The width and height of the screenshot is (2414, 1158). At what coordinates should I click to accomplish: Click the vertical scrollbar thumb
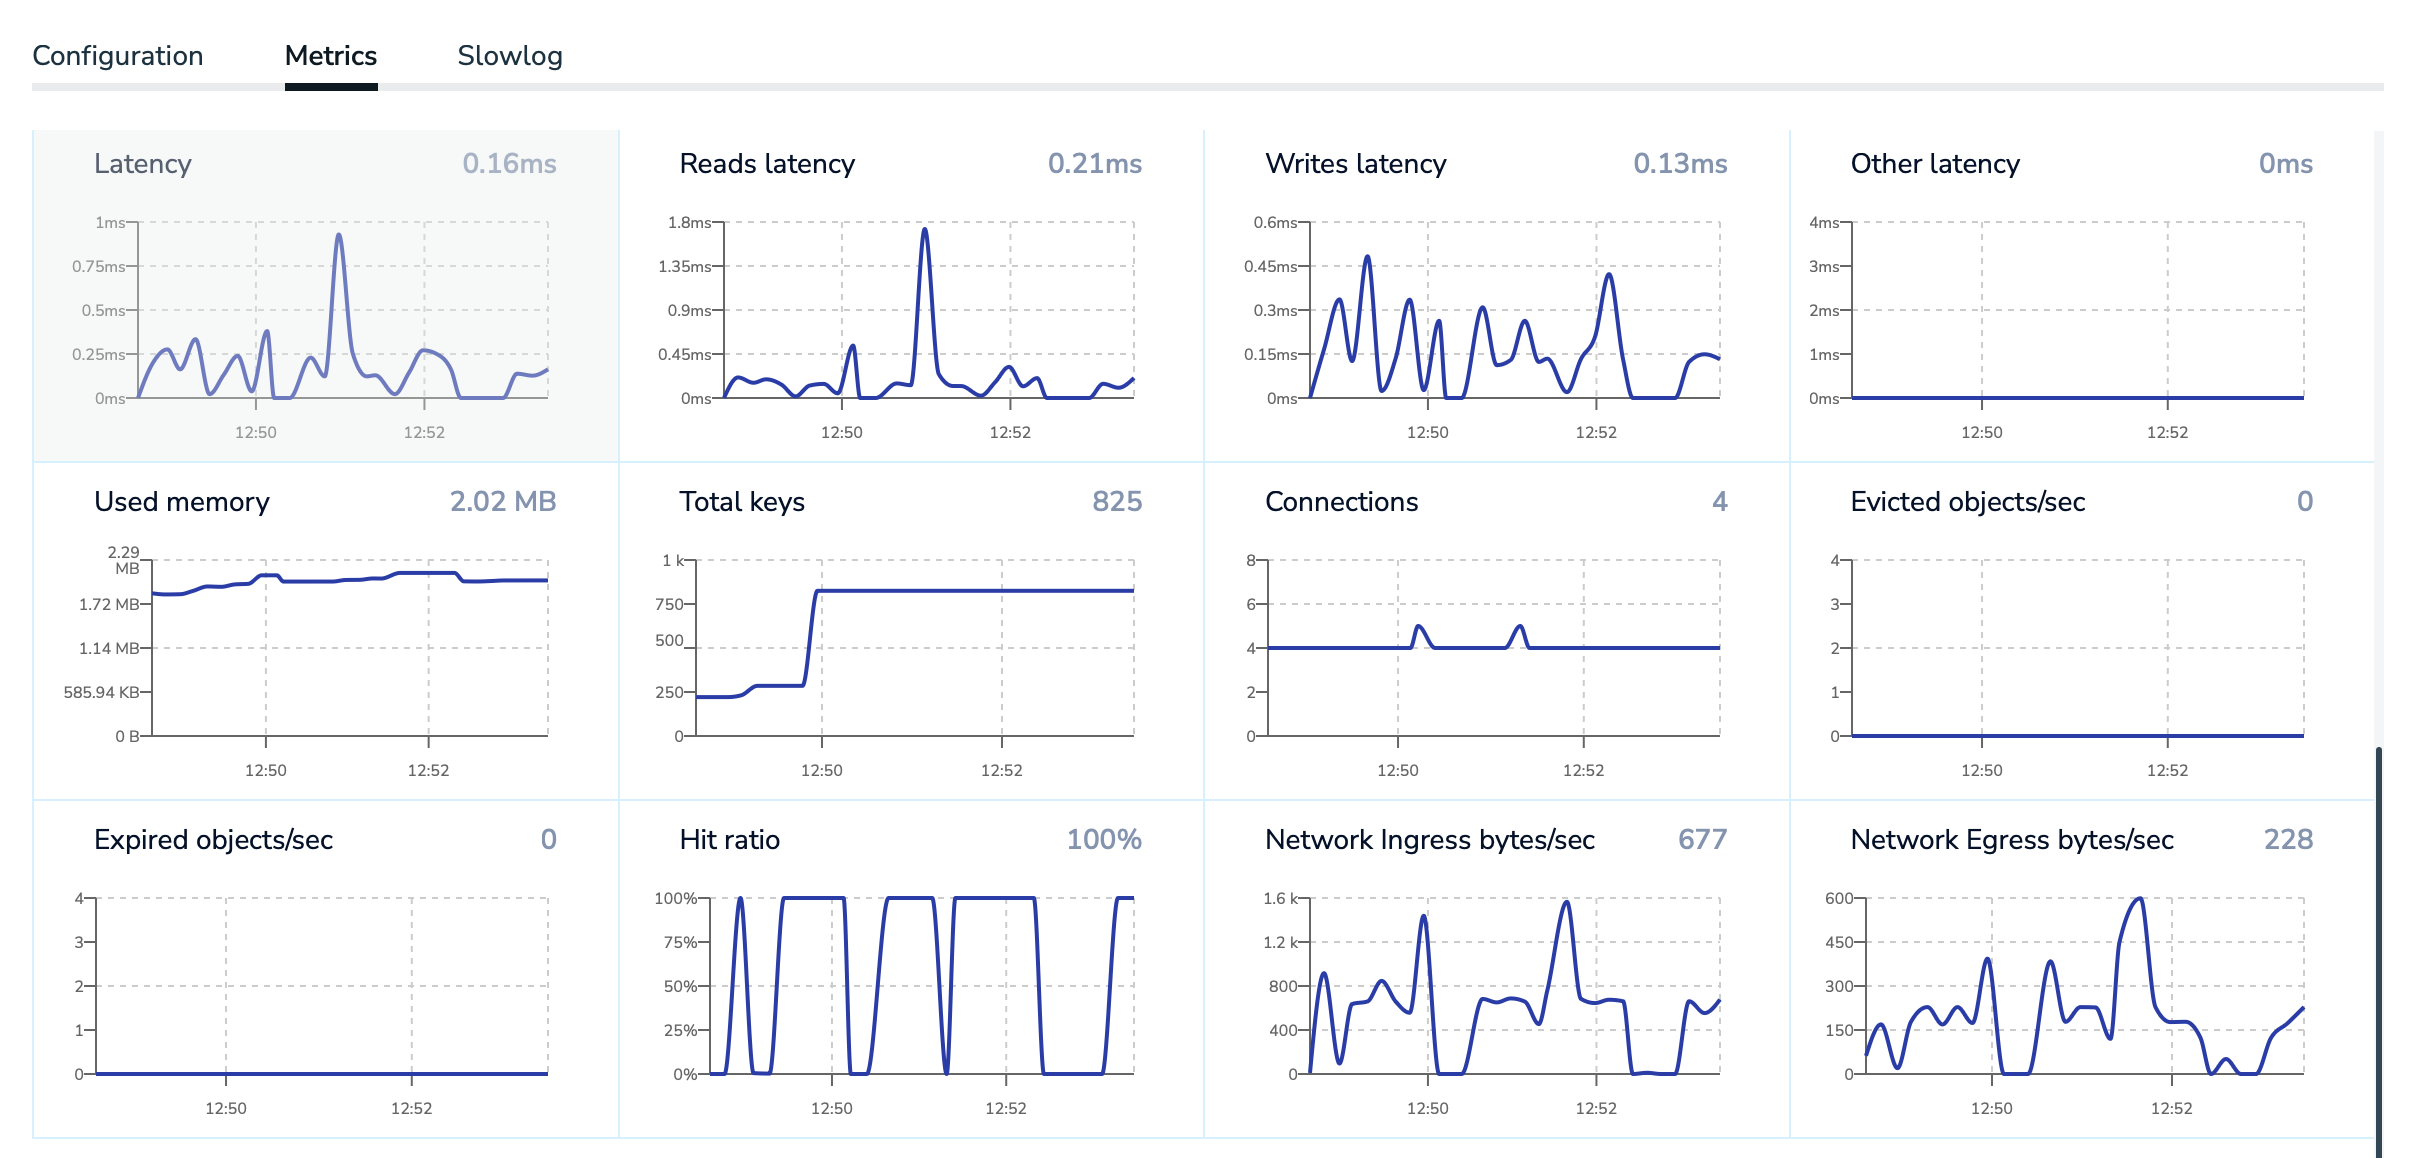tap(2379, 950)
